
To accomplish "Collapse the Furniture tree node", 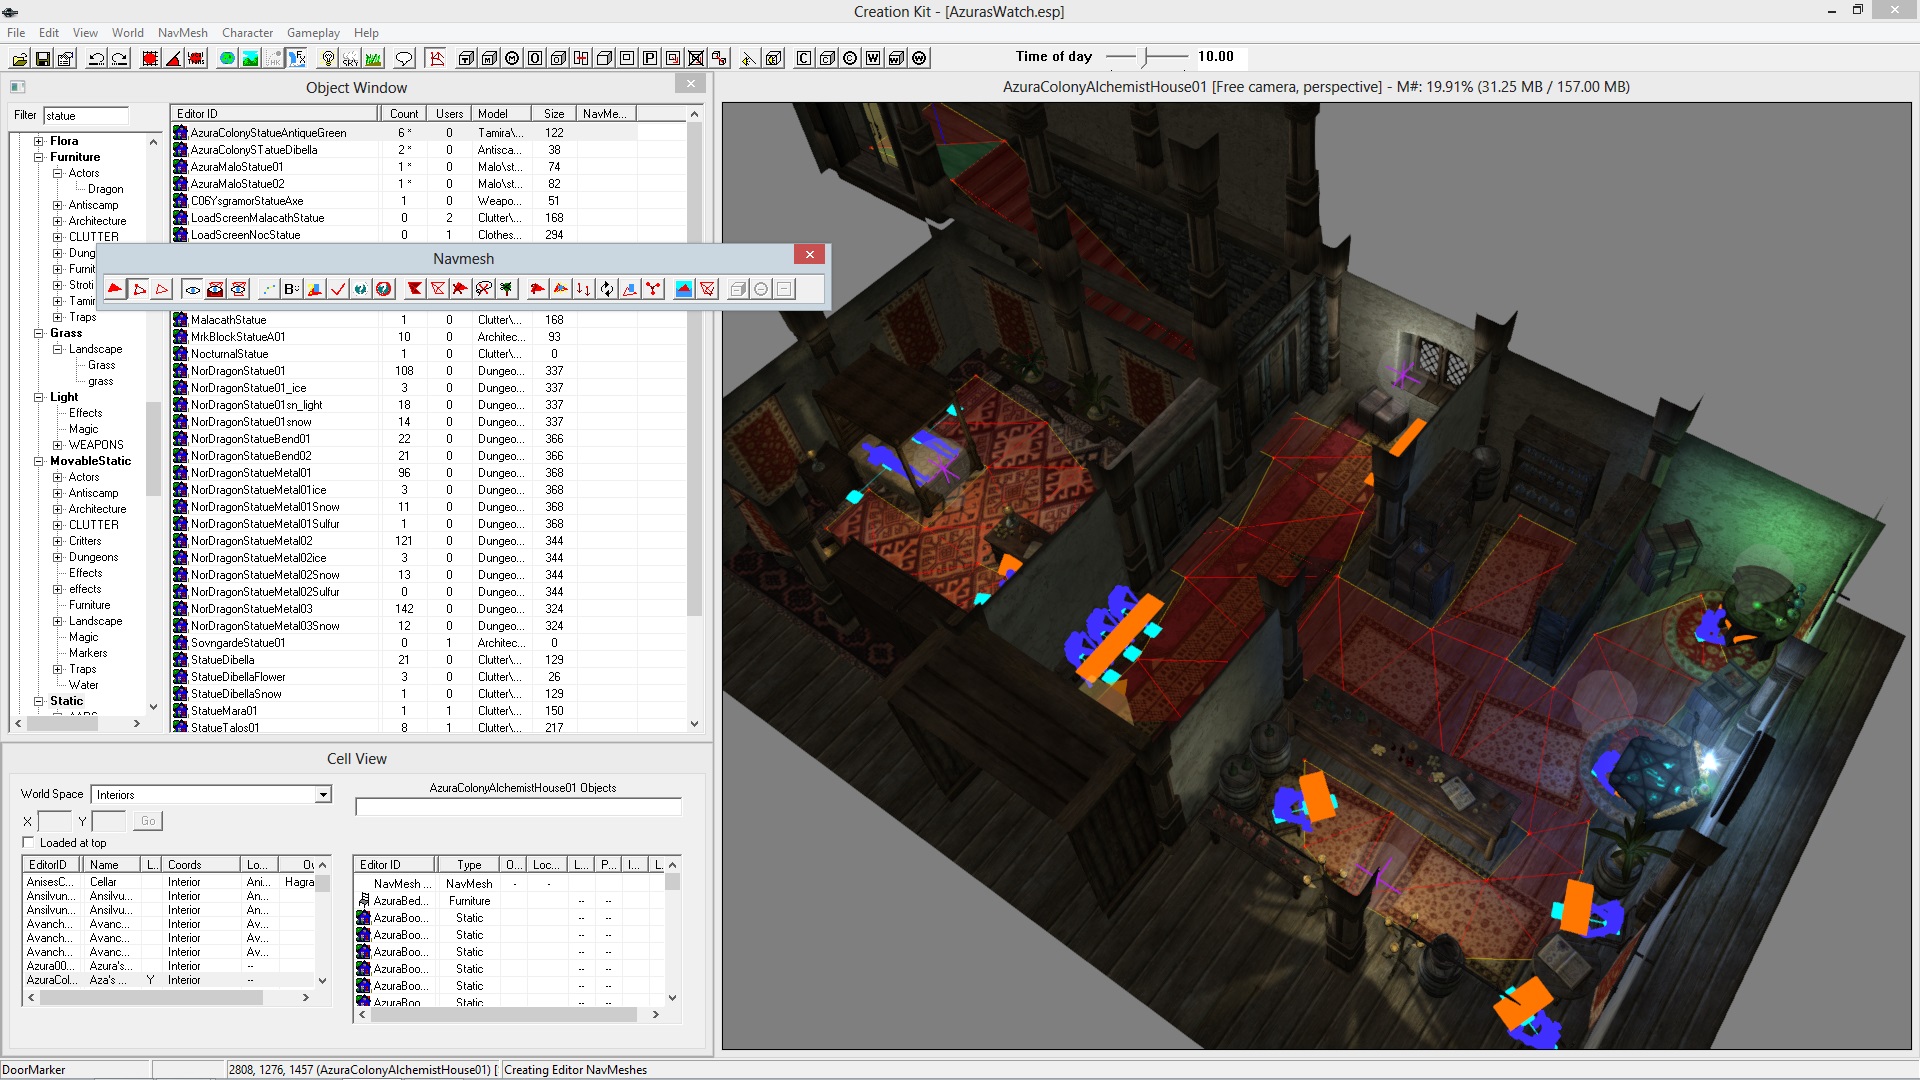I will 39,157.
